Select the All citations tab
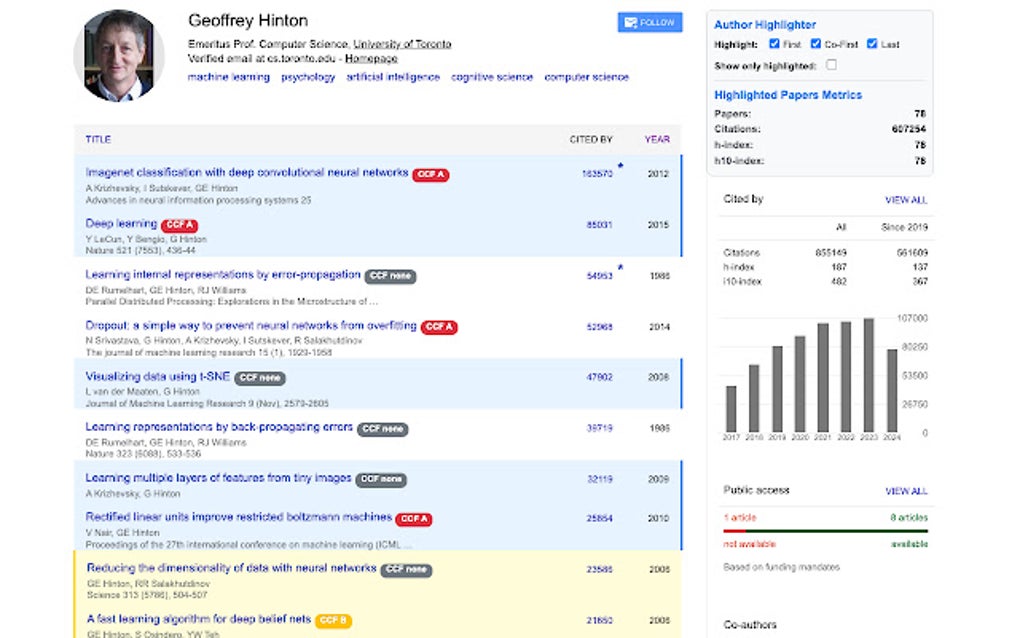Screen dimensions: 1020x638 [840, 227]
